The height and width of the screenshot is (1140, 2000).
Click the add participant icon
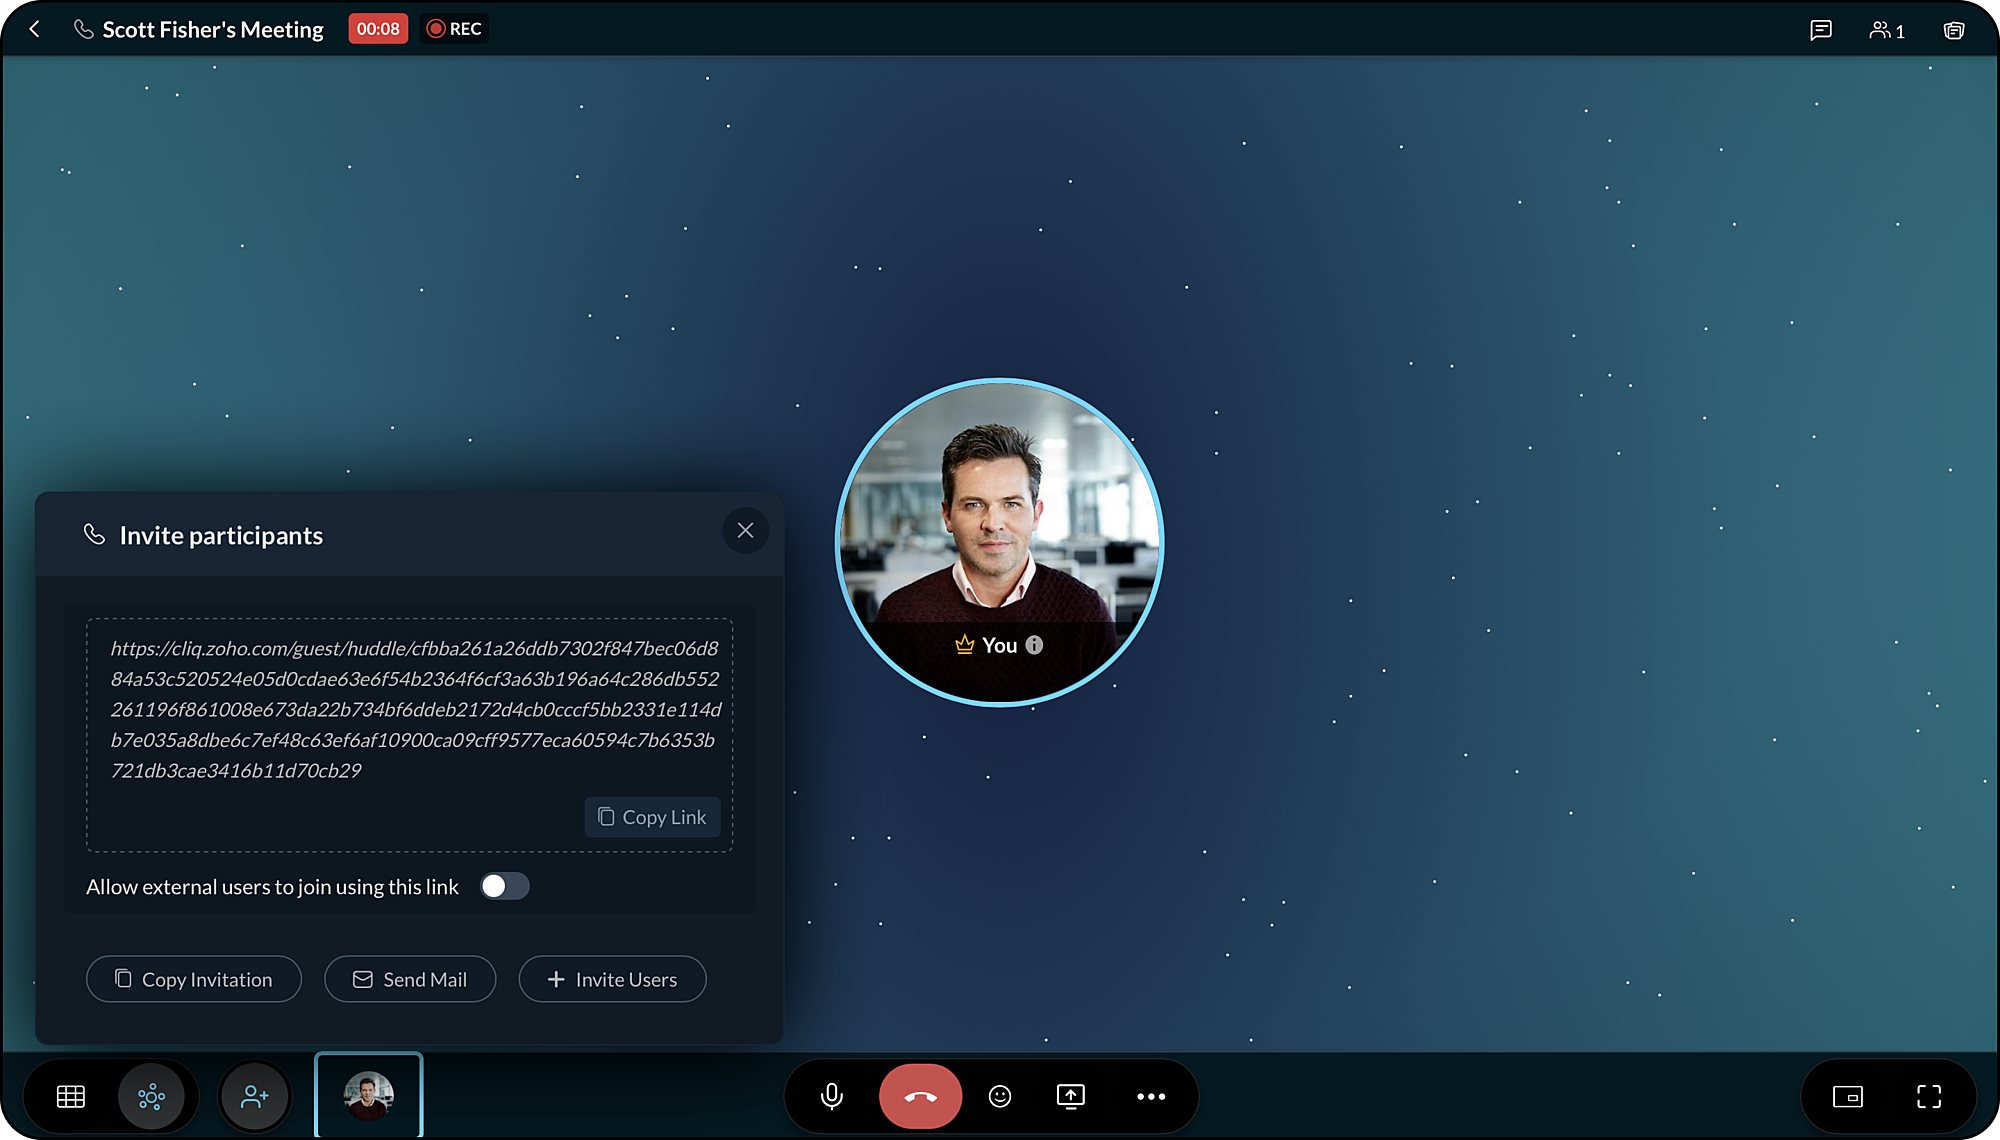pyautogui.click(x=255, y=1097)
